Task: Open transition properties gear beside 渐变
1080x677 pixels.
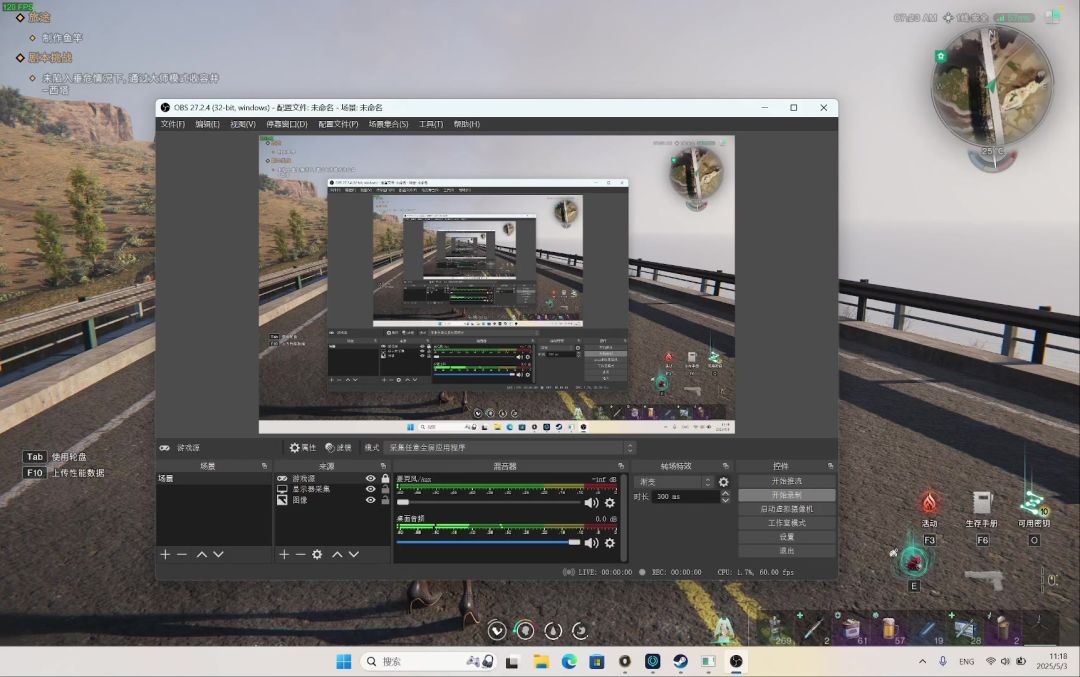Action: click(x=723, y=482)
